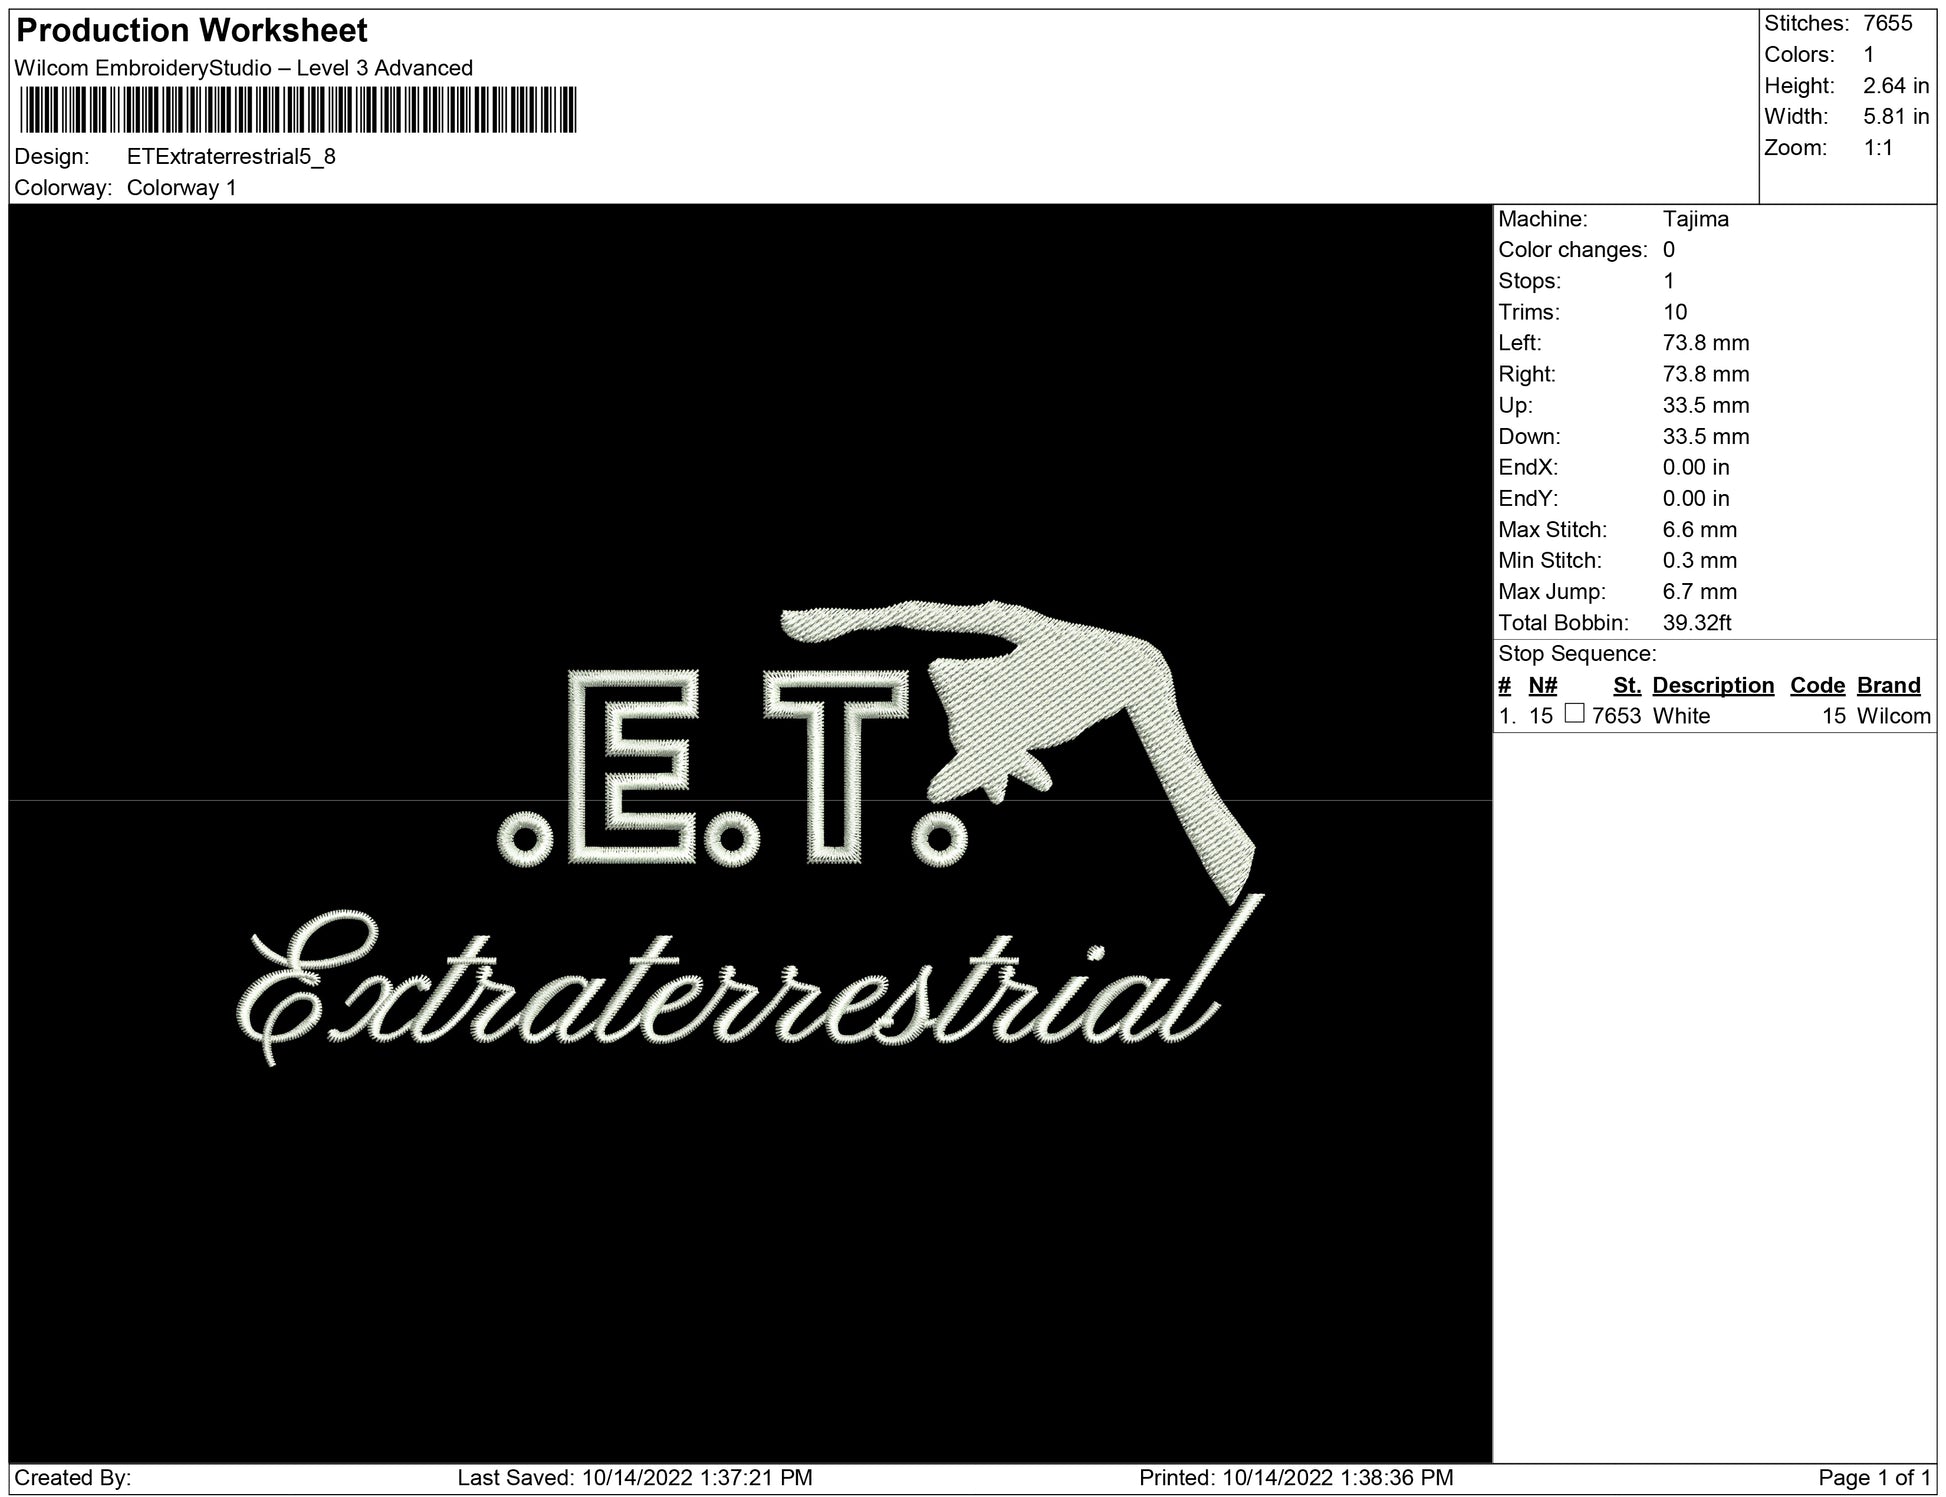Click the Total Bobbin 39.32ft value
The width and height of the screenshot is (1946, 1497).
tap(1696, 623)
